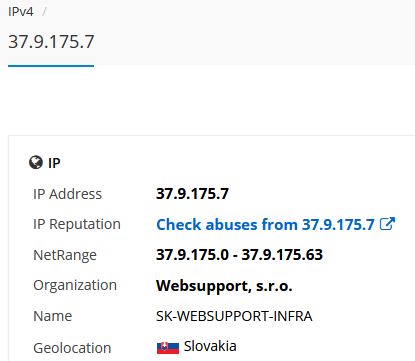Click the Websupport, s.r.o. organization name
Viewport: 415px width, 361px height.
(224, 286)
